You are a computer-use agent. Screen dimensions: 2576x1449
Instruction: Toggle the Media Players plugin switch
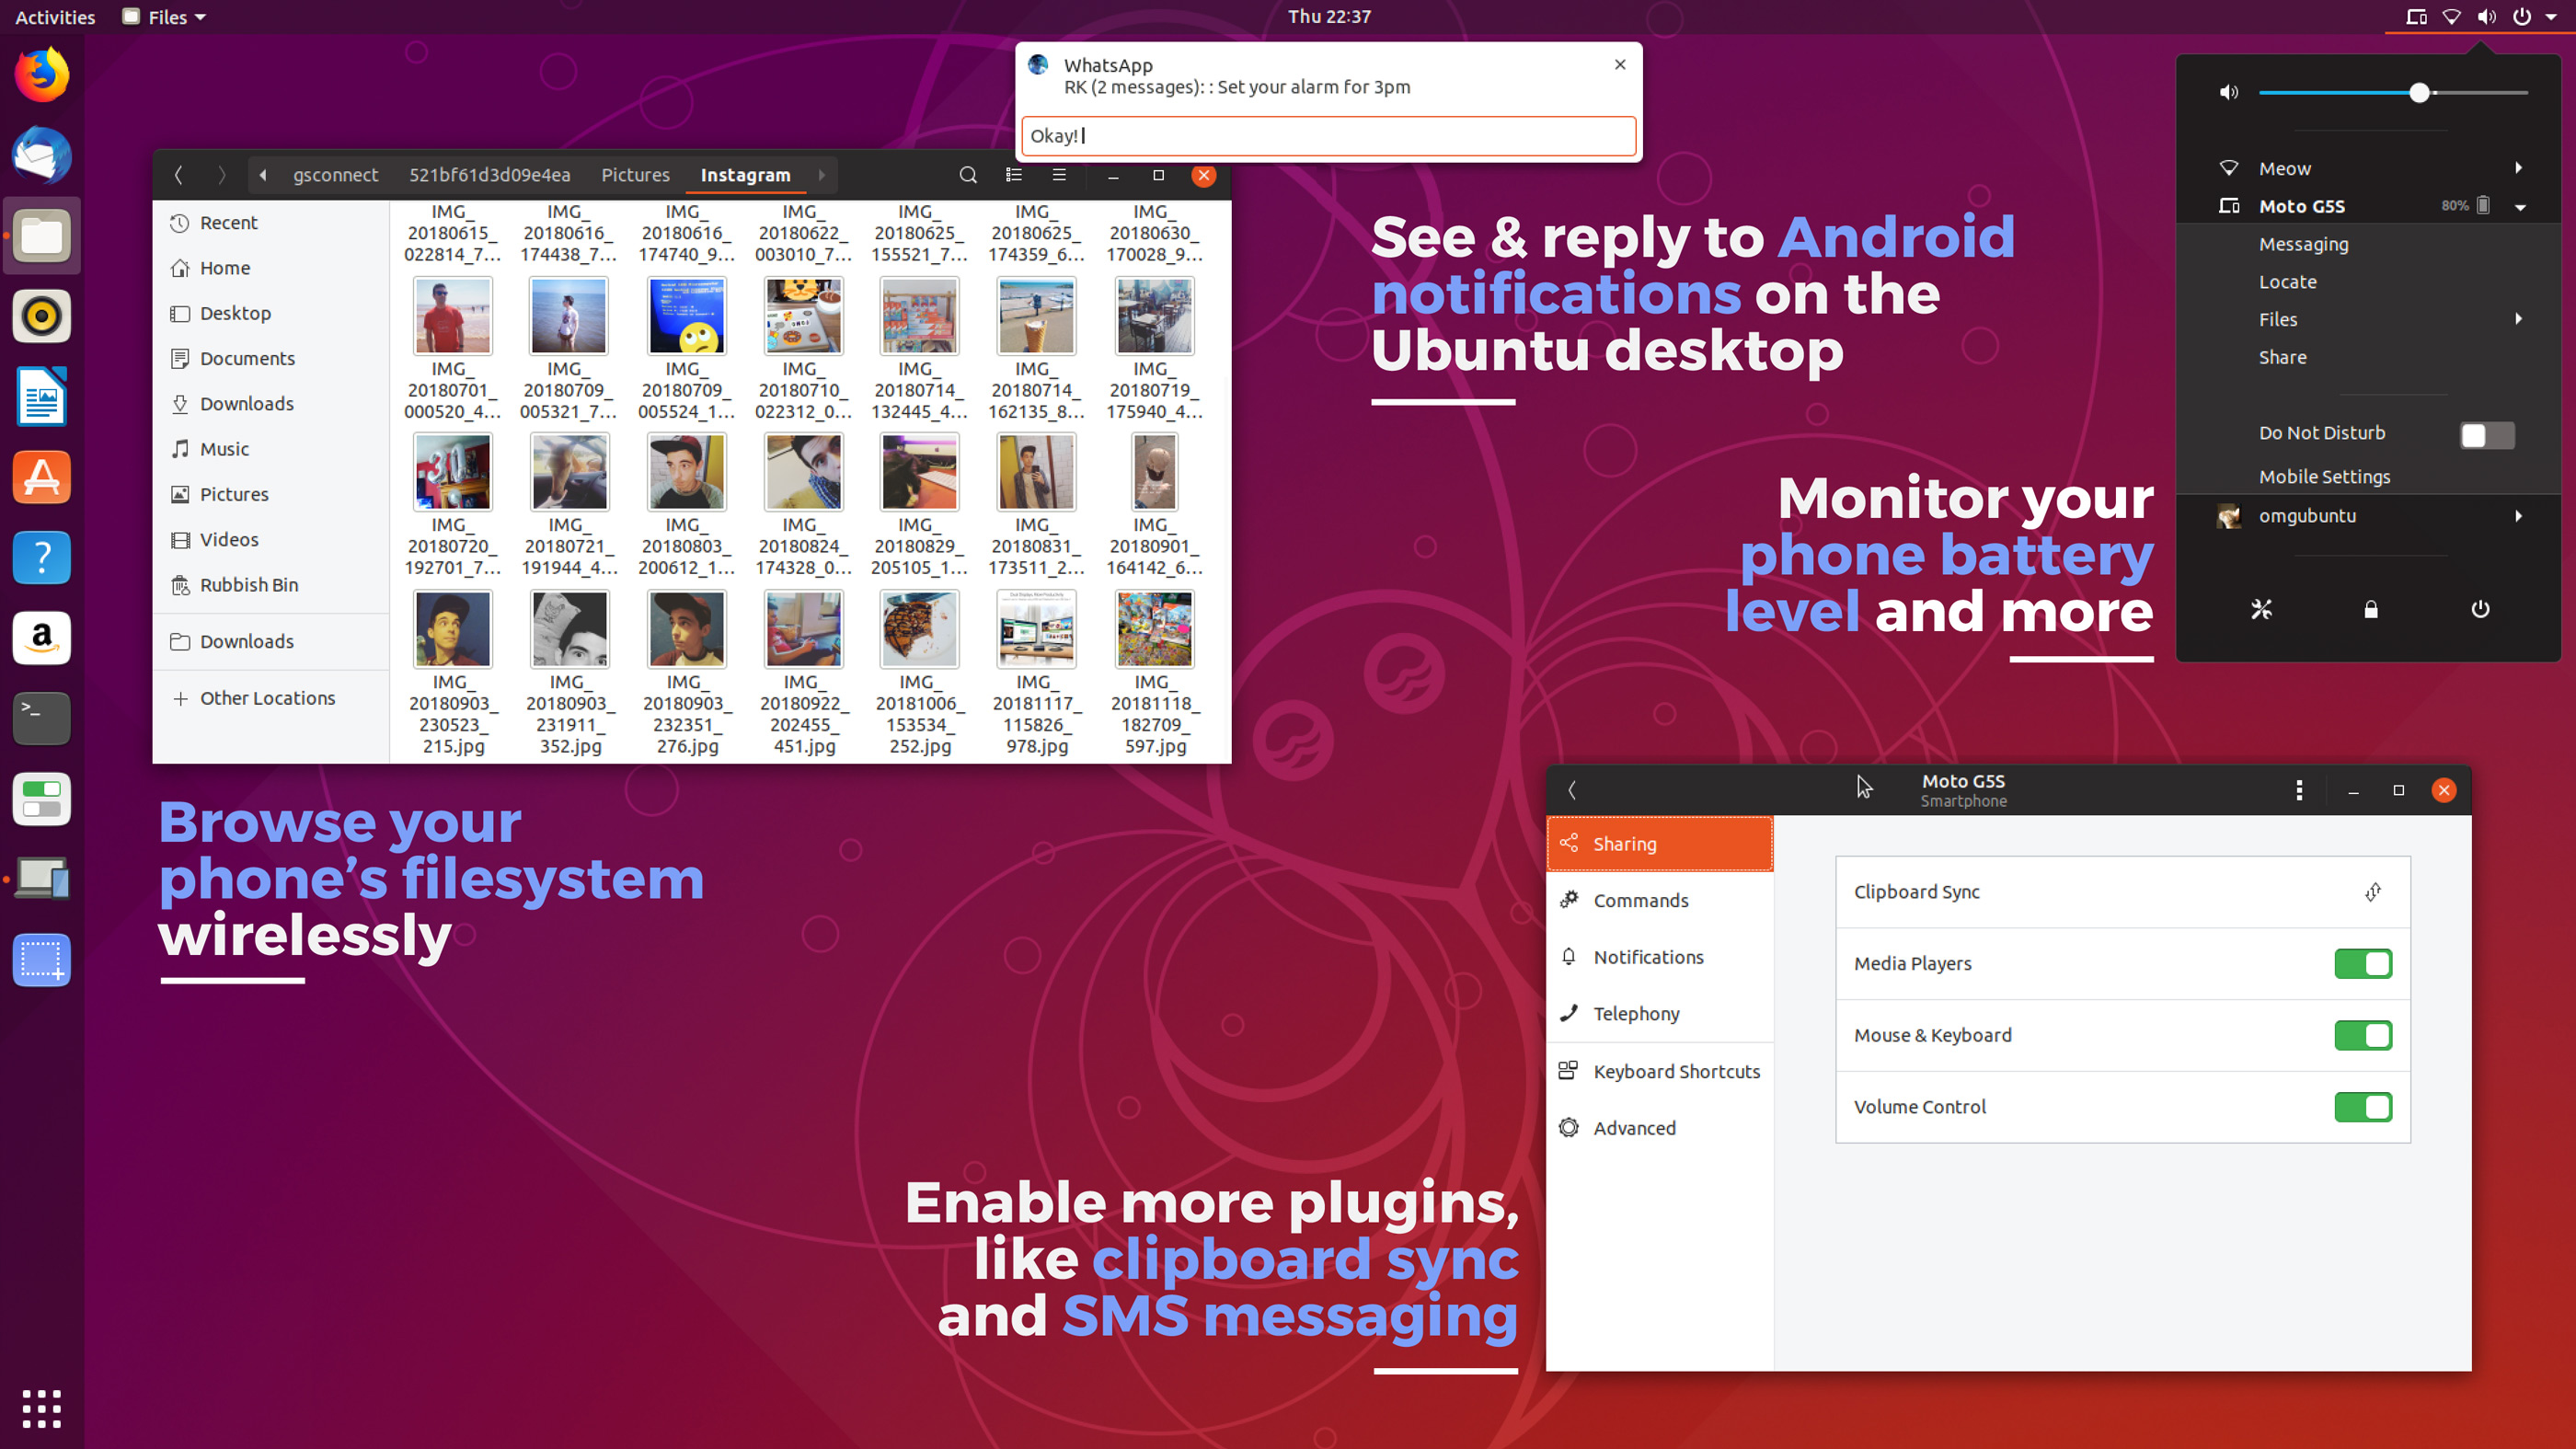2362,962
